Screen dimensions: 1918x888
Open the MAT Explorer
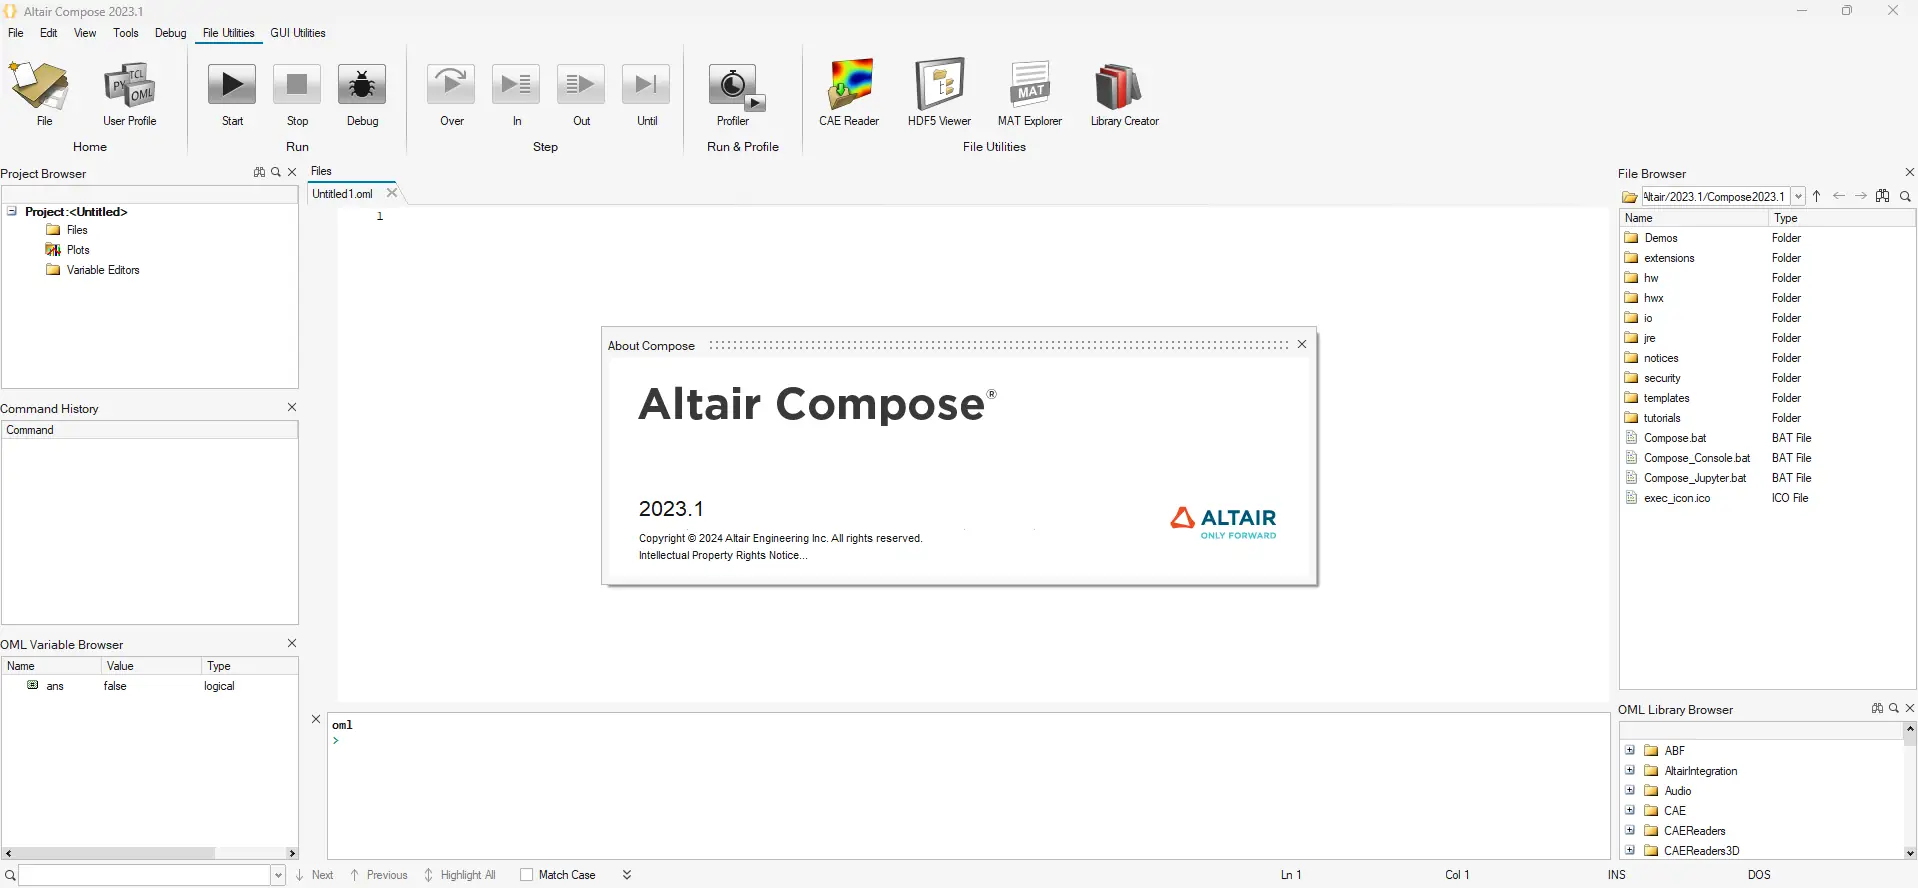(x=1029, y=93)
